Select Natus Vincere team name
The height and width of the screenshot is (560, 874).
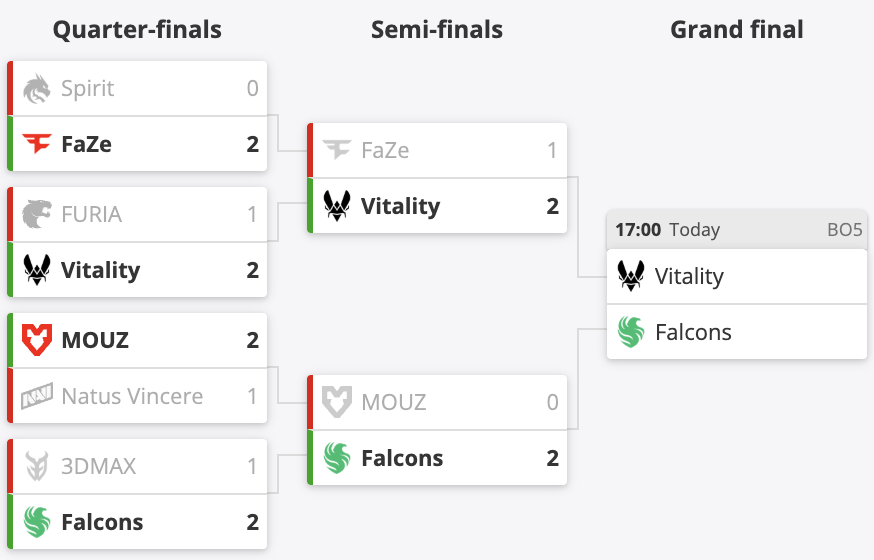tap(132, 397)
